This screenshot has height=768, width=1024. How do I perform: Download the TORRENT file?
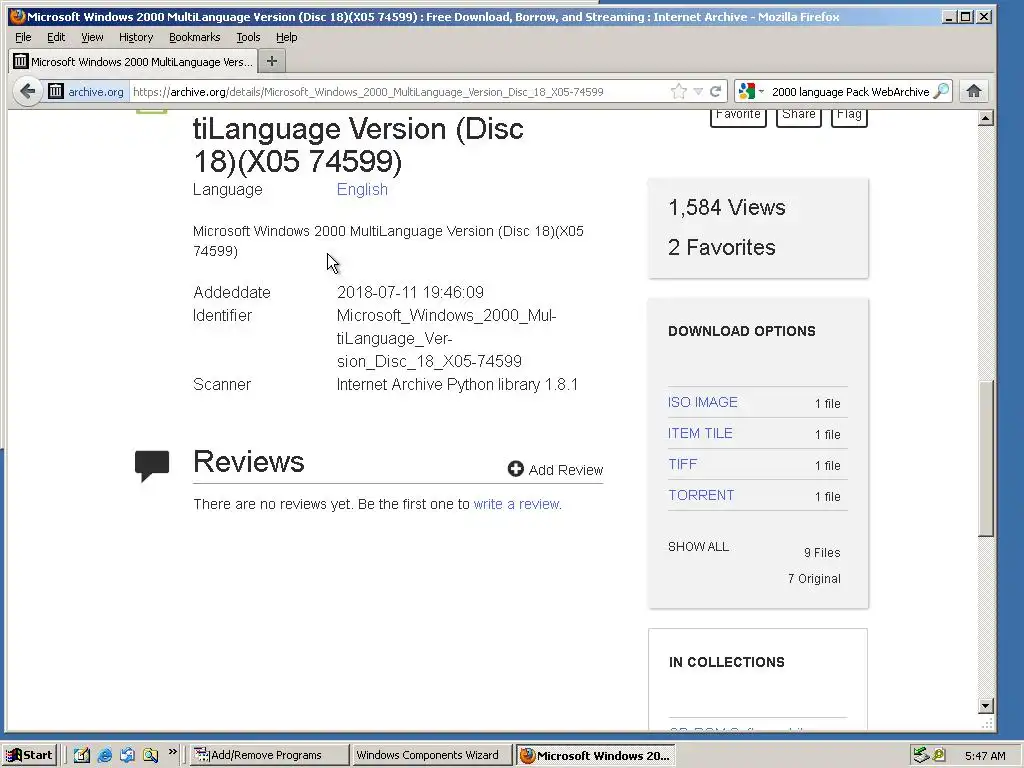tap(701, 495)
